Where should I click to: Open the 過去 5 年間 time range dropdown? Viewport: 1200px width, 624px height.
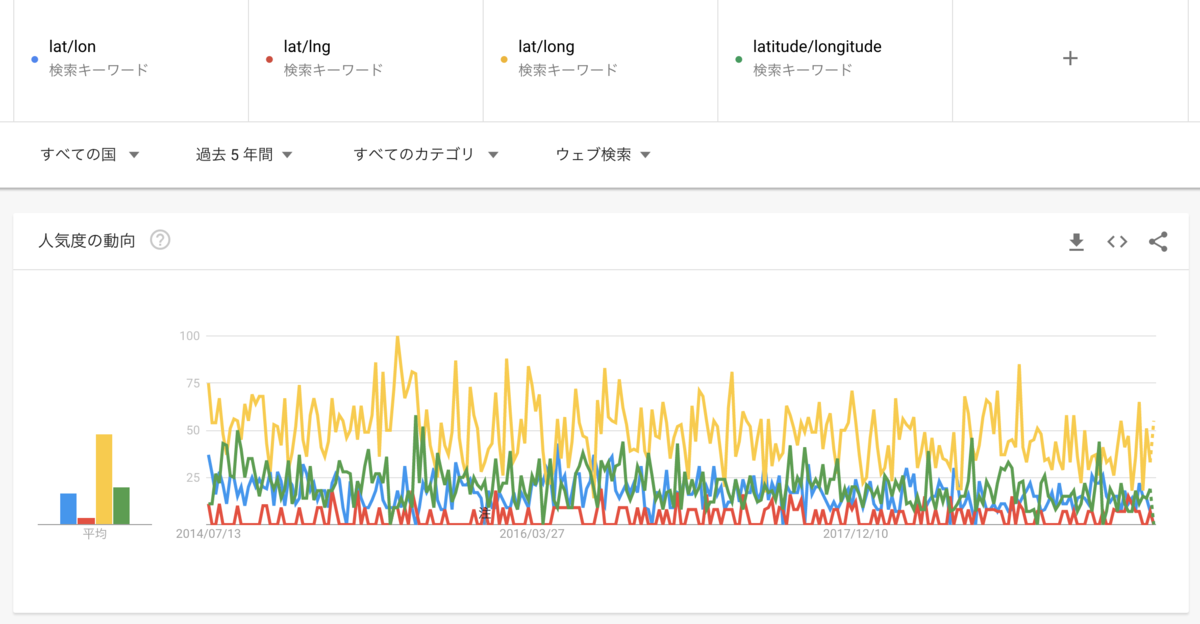pos(244,155)
